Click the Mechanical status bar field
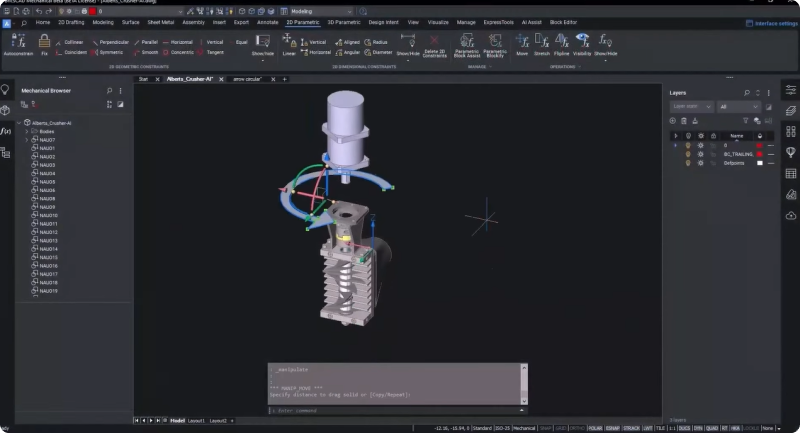The width and height of the screenshot is (800, 434). point(524,428)
